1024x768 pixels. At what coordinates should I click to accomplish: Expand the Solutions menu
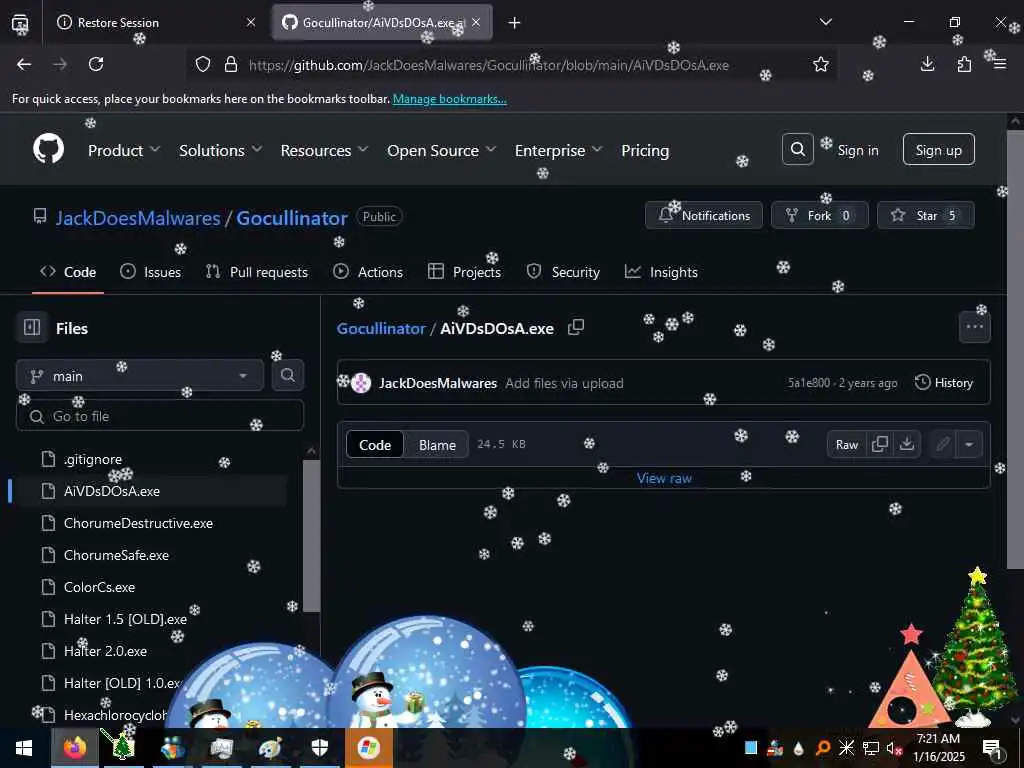coord(221,150)
